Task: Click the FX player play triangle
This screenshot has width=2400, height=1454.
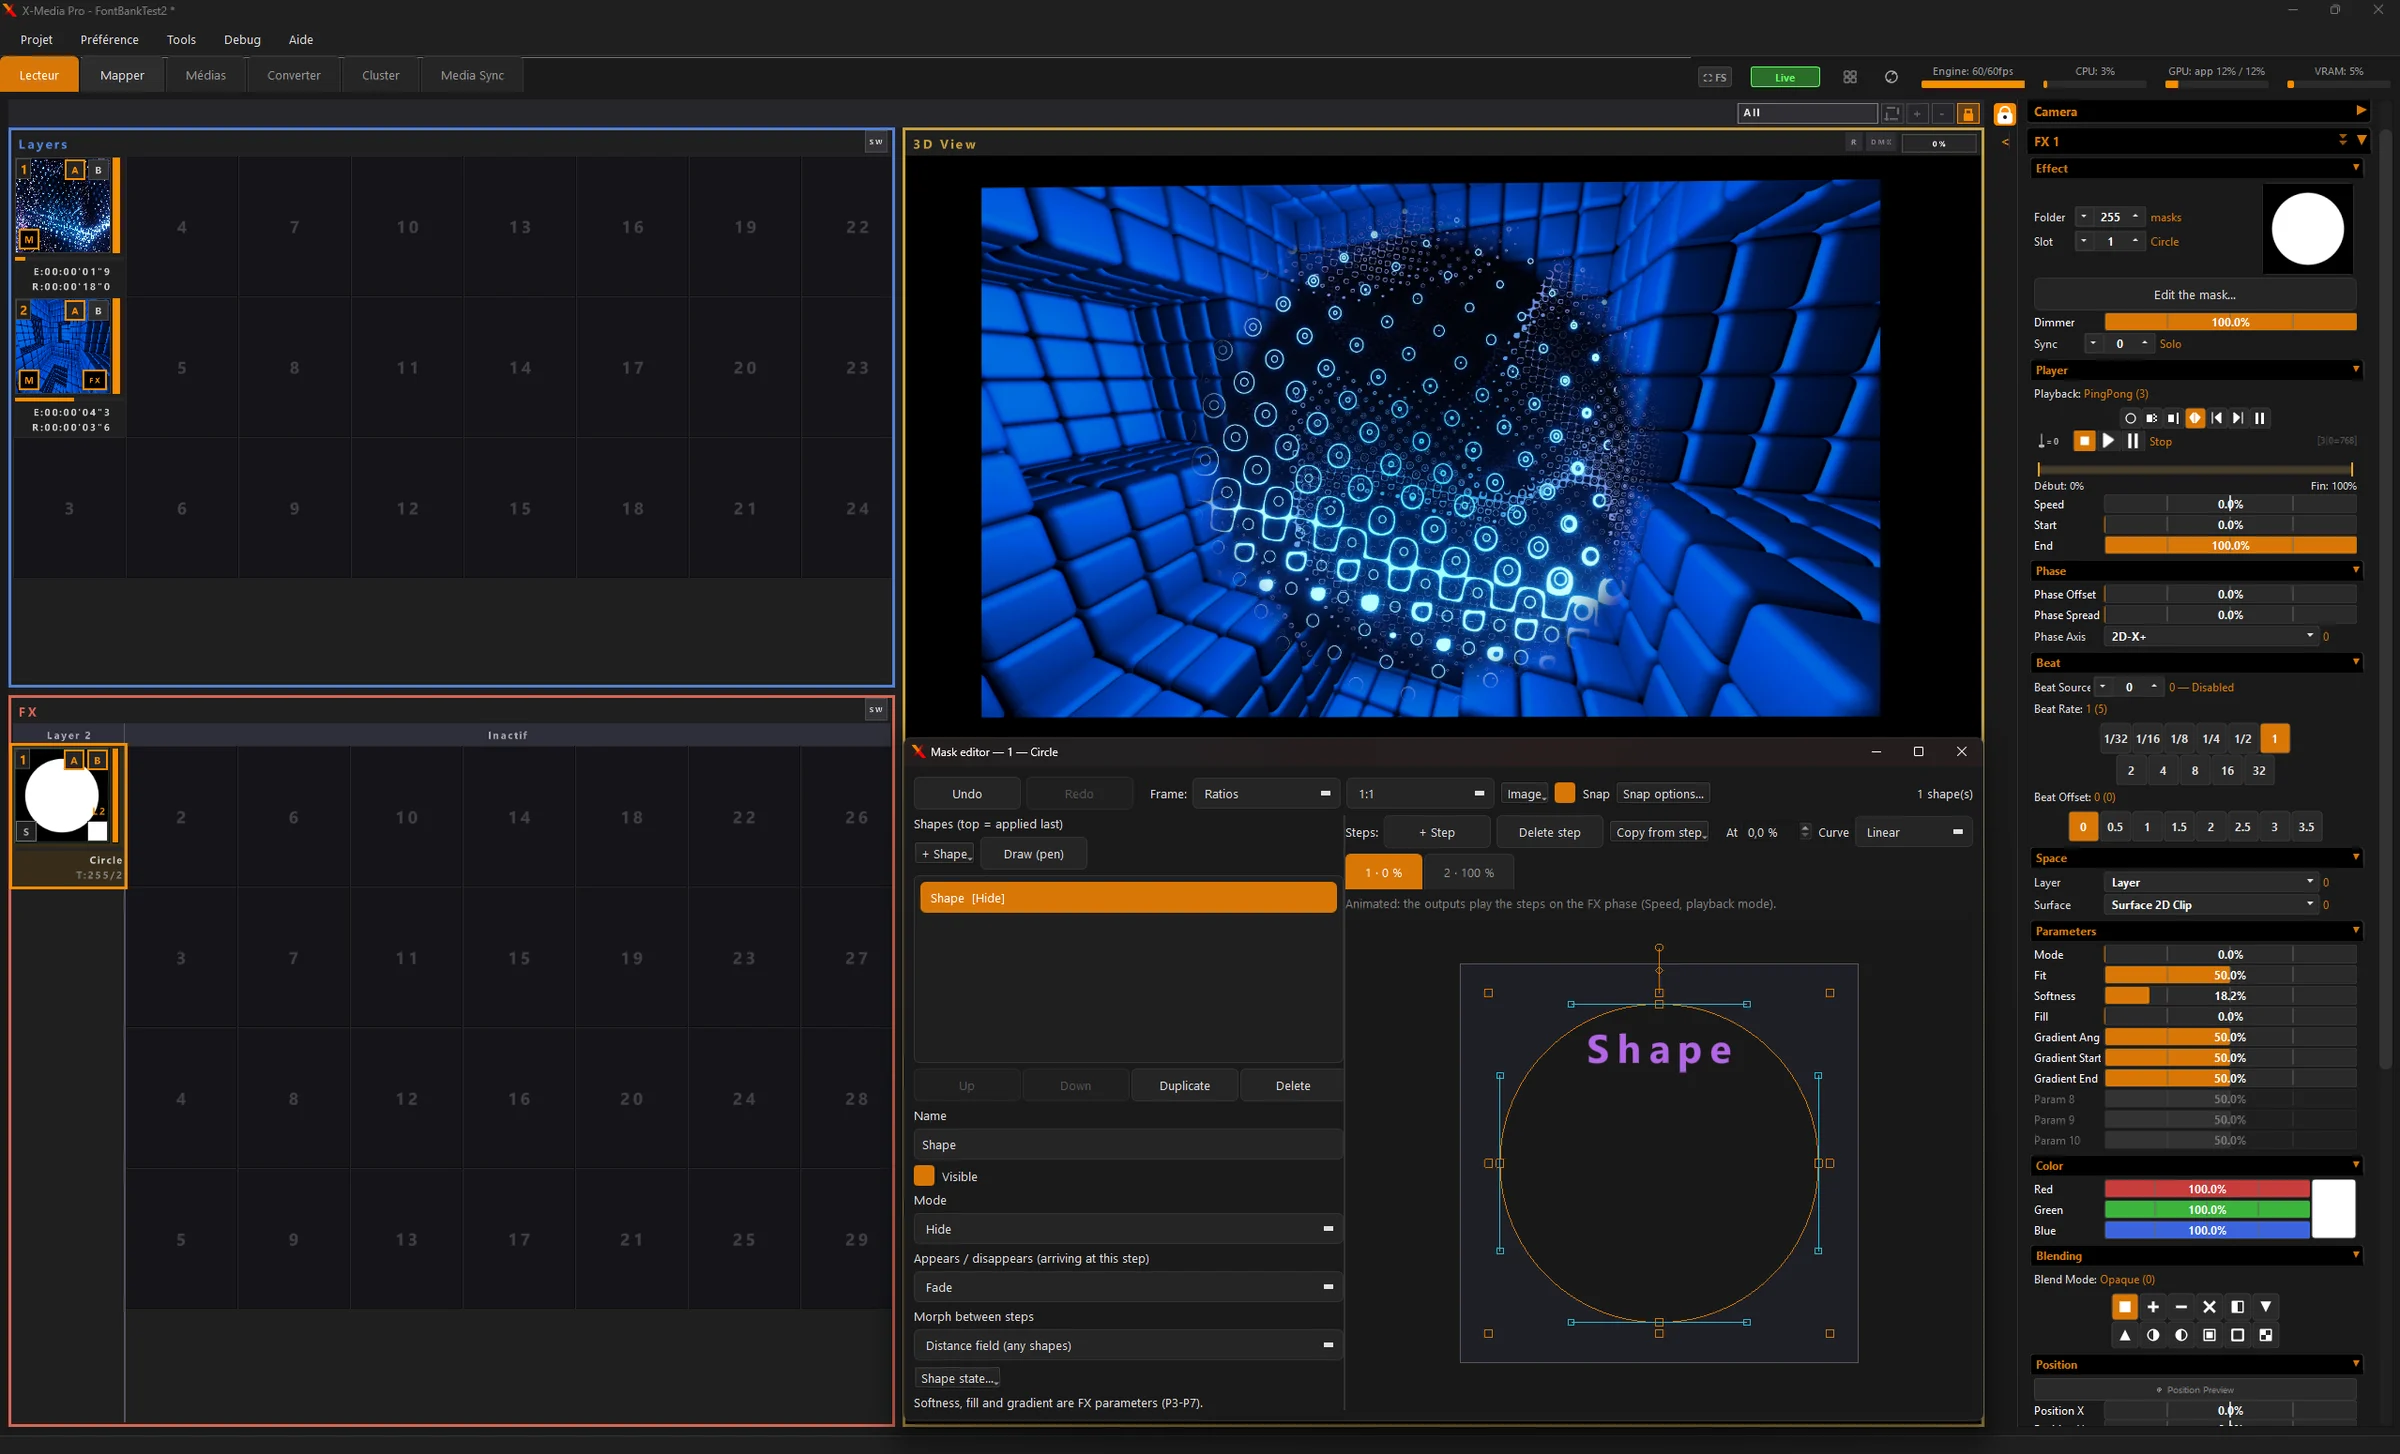Action: [2108, 441]
